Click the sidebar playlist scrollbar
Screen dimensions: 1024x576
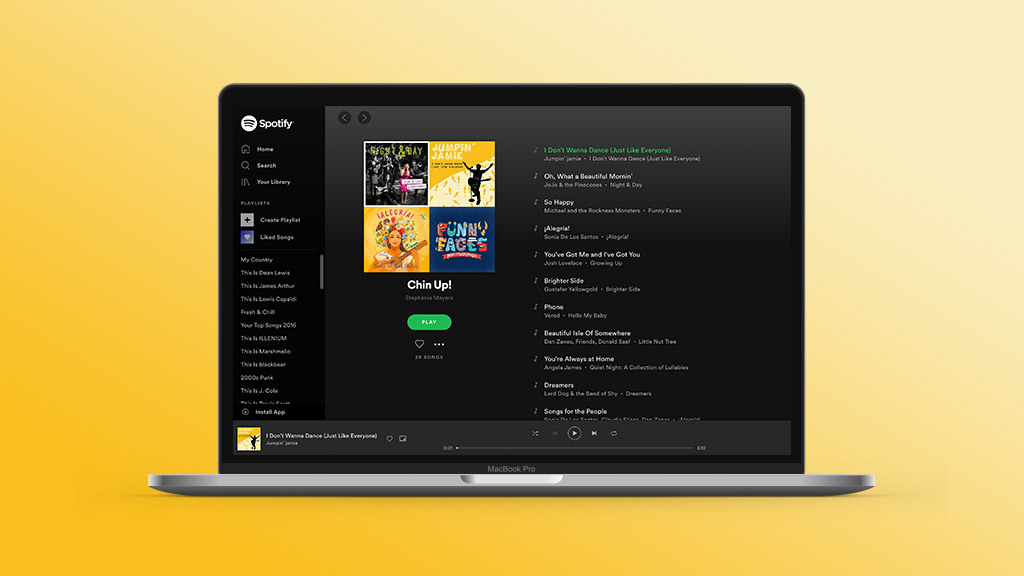click(321, 272)
